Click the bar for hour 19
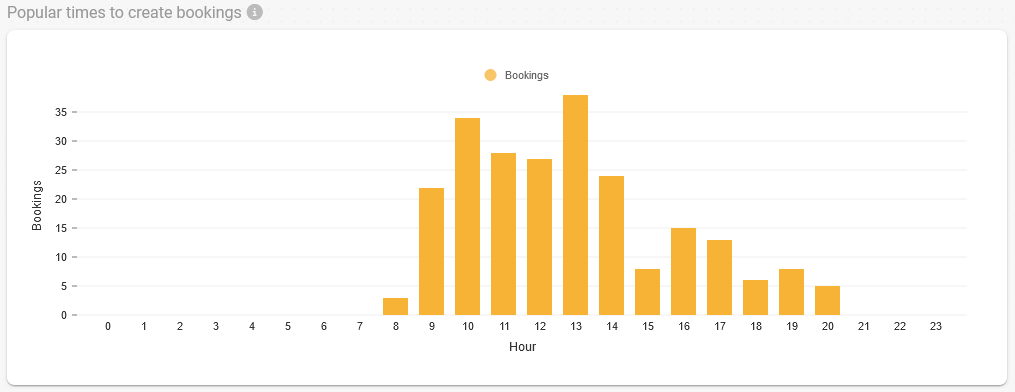This screenshot has height=392, width=1015. (791, 292)
